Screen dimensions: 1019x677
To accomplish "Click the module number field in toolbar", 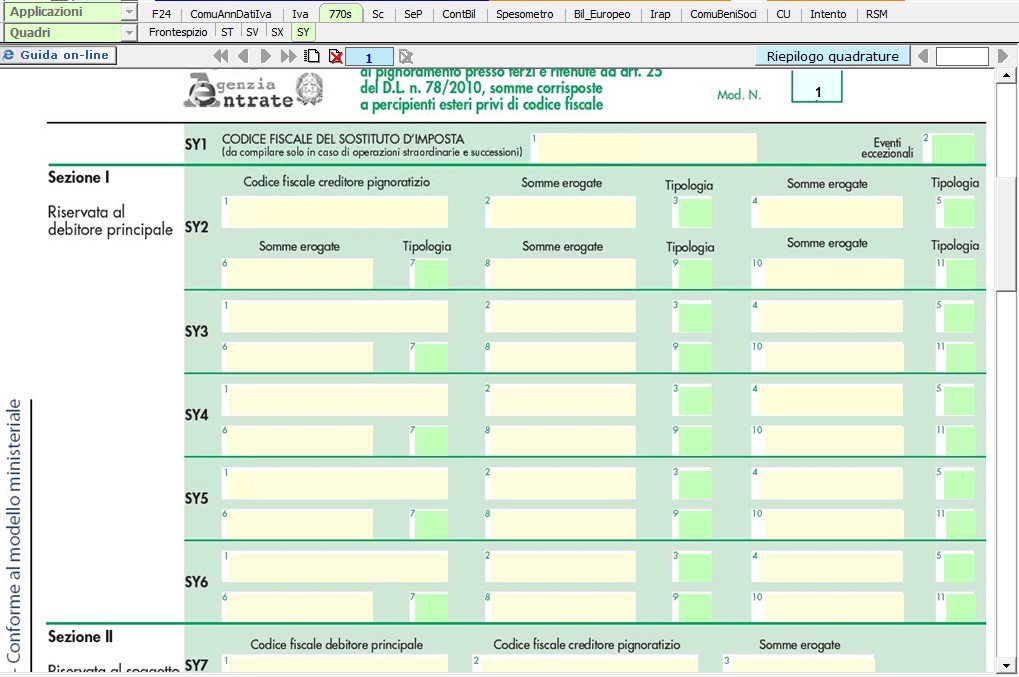I will coord(369,57).
